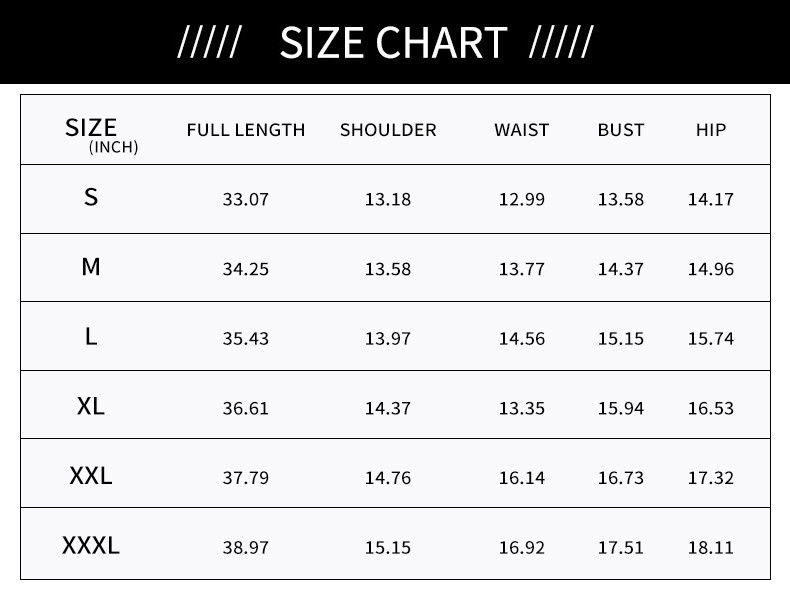This screenshot has height=594, width=790.
Task: Select the S size row label
Action: [x=91, y=197]
